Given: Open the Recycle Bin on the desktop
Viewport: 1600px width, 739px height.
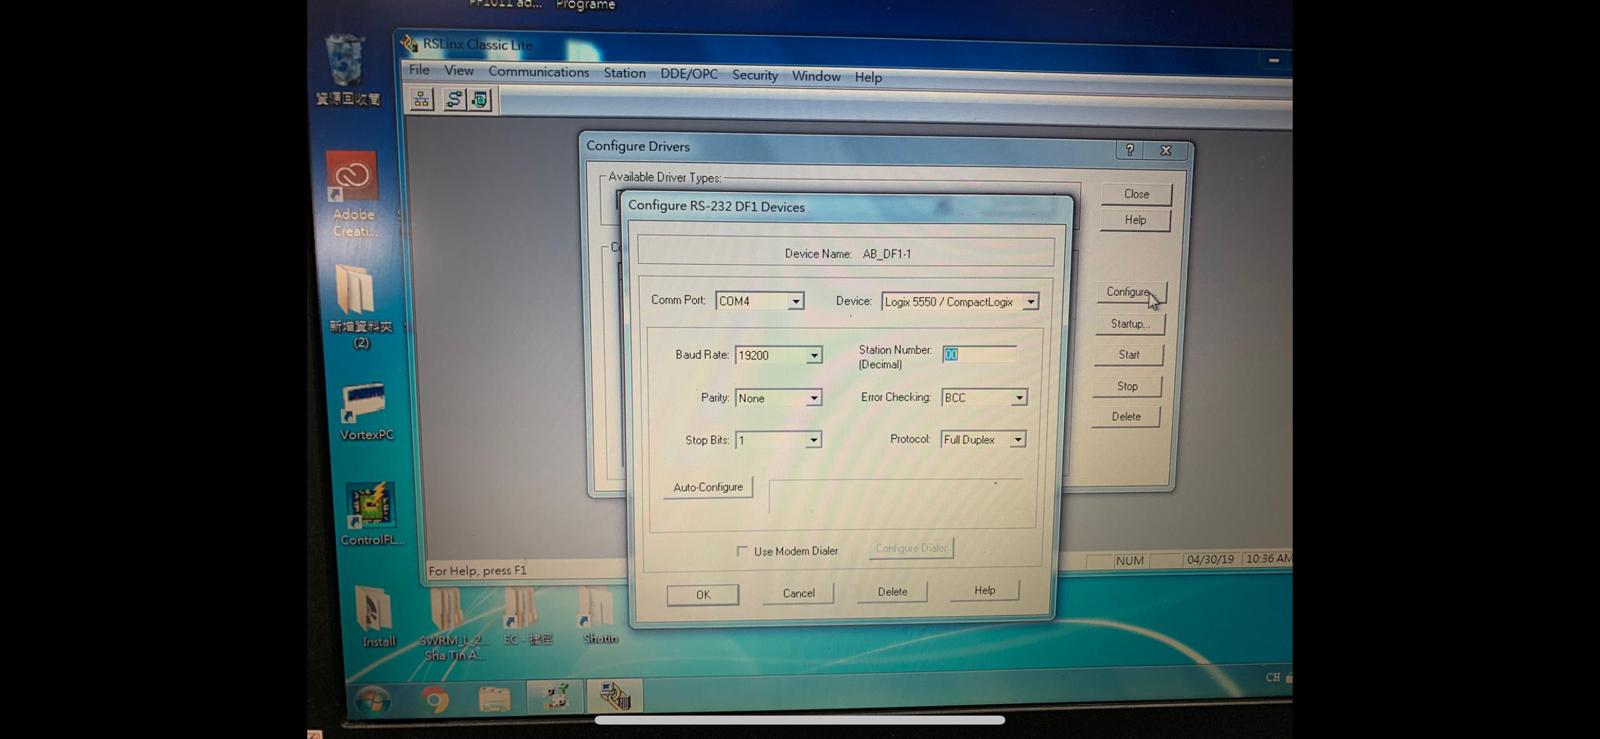Looking at the screenshot, I should [345, 62].
